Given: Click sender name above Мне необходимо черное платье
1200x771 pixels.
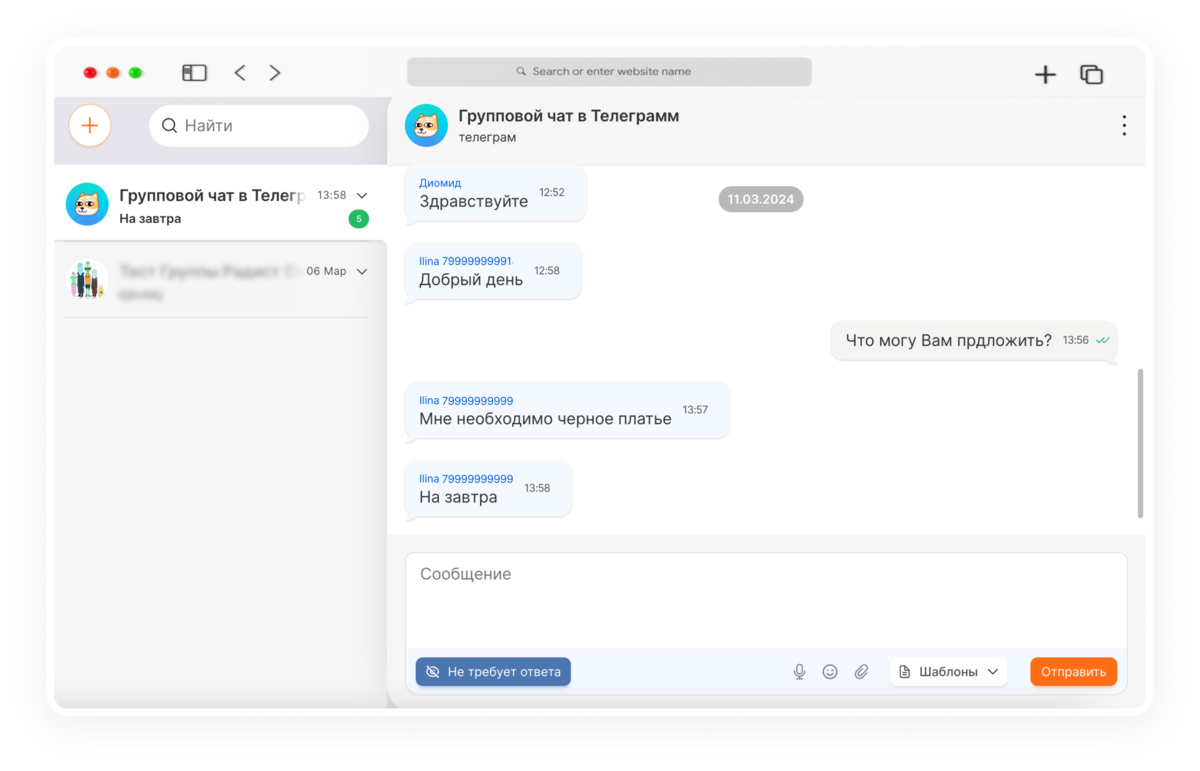Looking at the screenshot, I should point(466,400).
